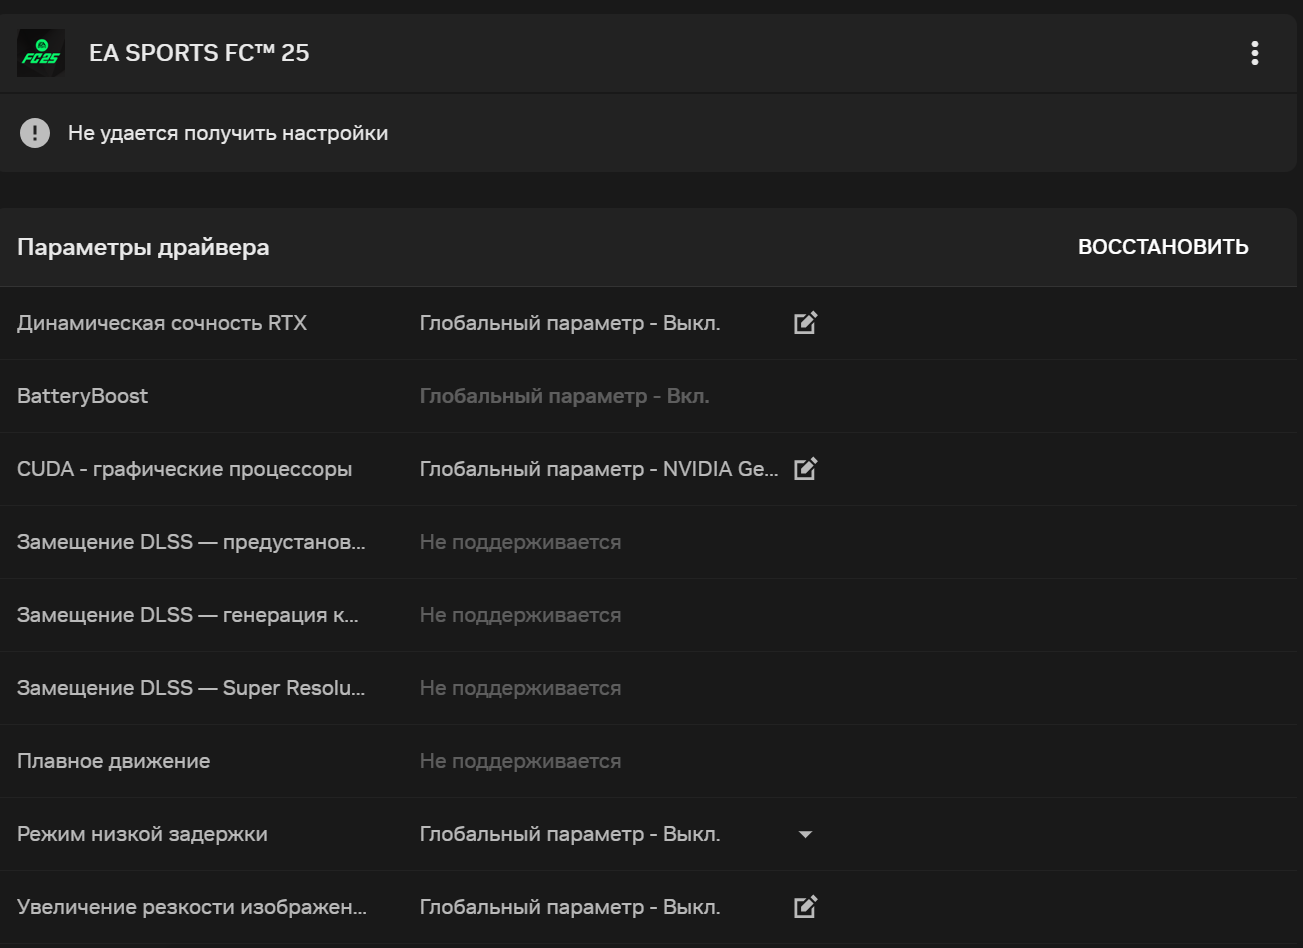
Task: Select the Замещение DLSS — генерация к... label
Action: tap(188, 615)
